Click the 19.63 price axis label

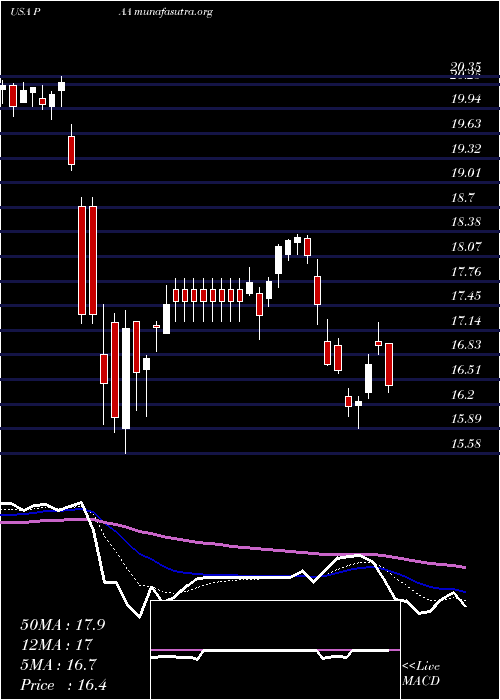point(466,124)
